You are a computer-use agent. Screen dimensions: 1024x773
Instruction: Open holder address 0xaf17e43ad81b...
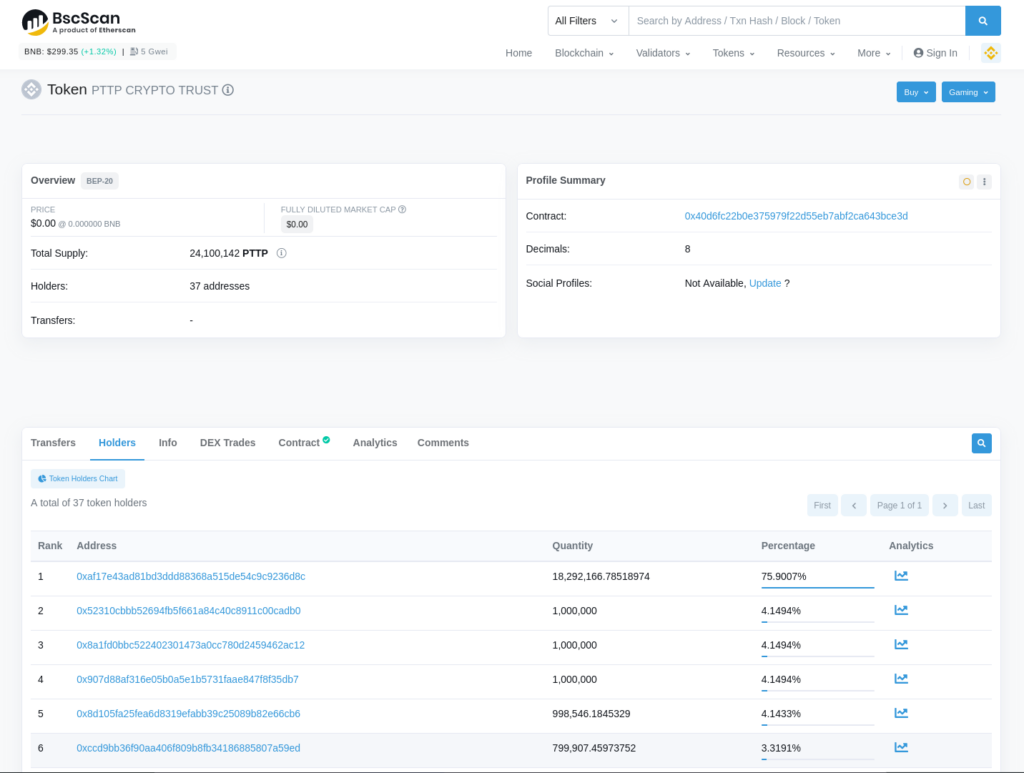(191, 576)
